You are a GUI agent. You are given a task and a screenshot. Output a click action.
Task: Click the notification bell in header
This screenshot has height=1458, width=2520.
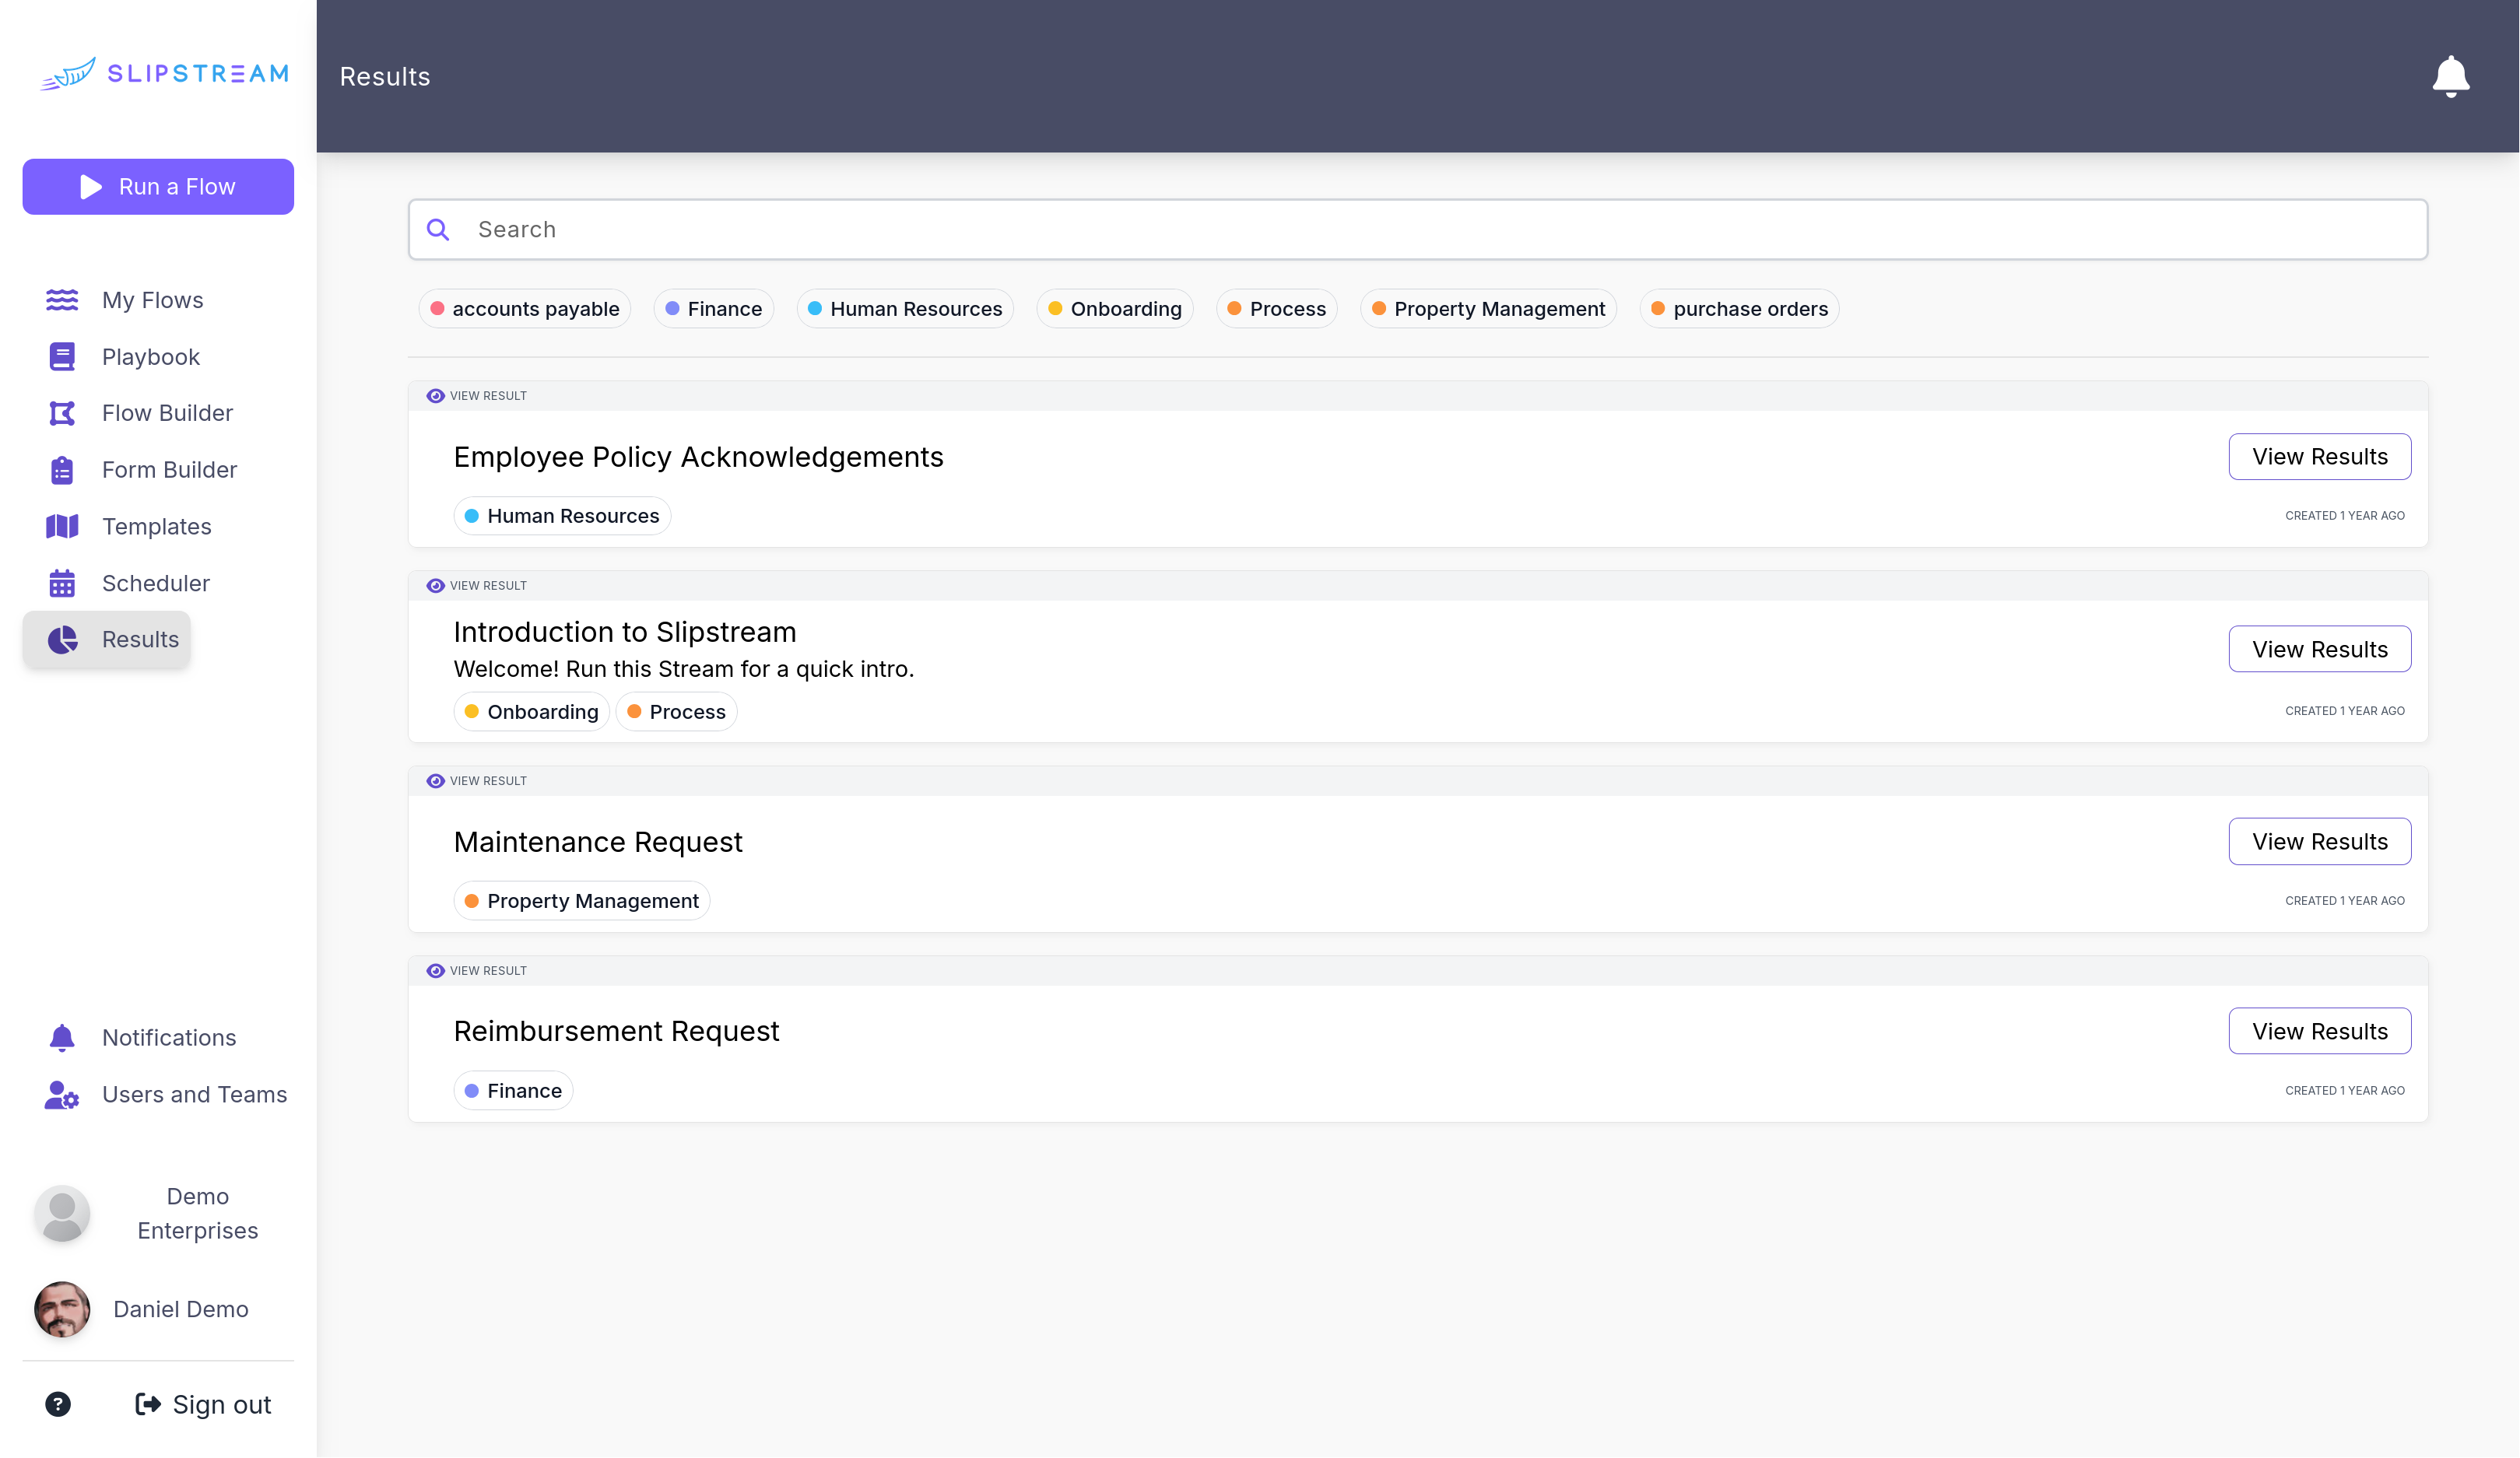coord(2450,76)
